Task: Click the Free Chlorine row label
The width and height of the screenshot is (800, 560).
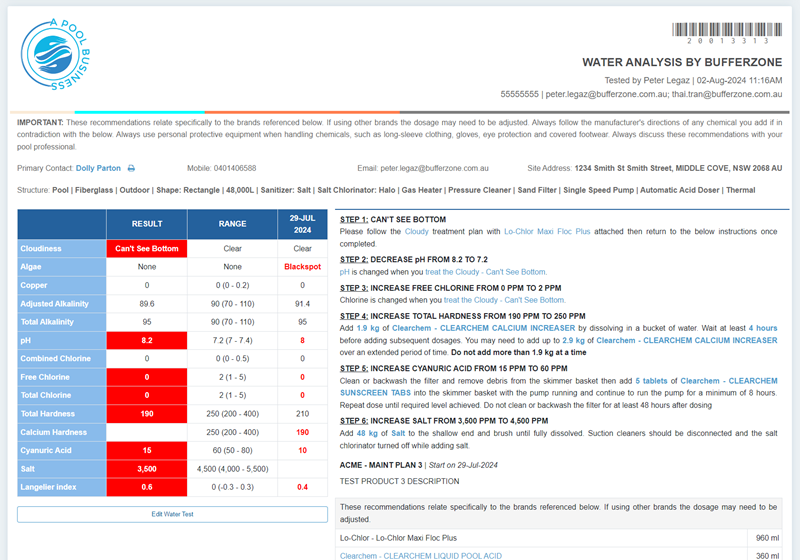Action: [x=62, y=377]
